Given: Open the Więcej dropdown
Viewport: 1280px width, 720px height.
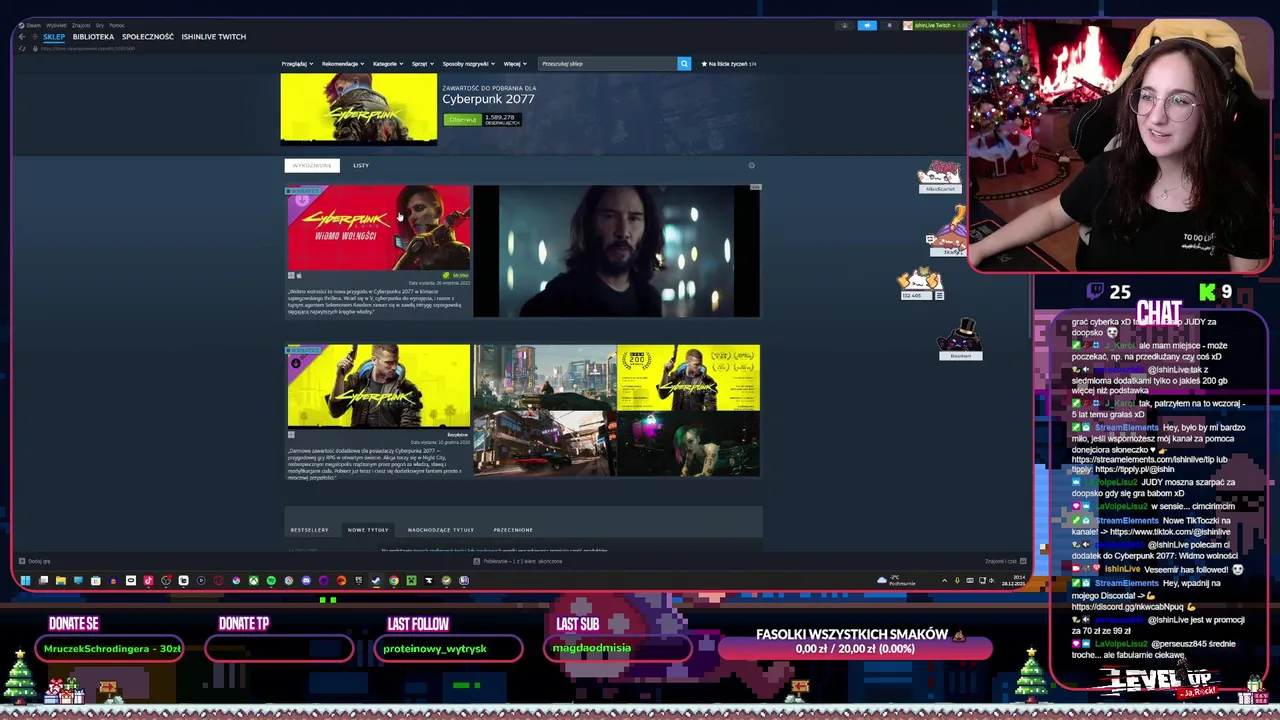Looking at the screenshot, I should [514, 64].
